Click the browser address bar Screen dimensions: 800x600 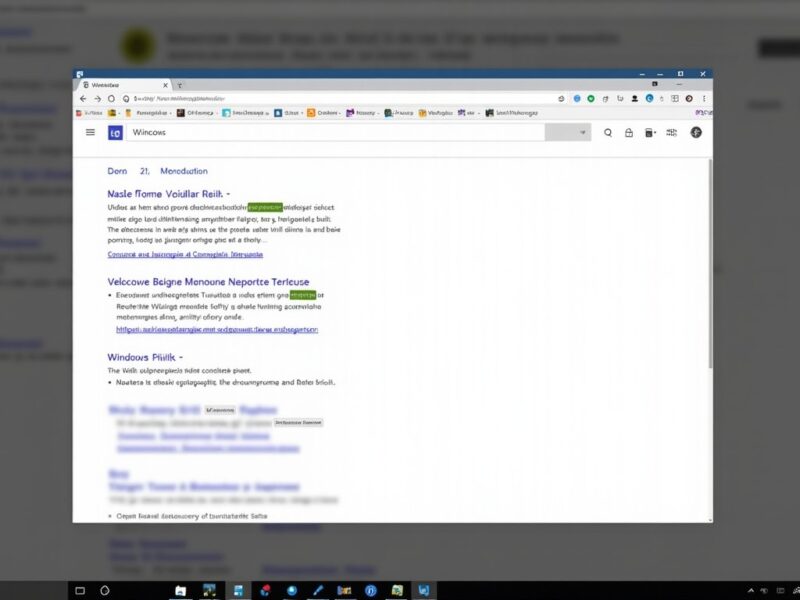click(x=337, y=98)
